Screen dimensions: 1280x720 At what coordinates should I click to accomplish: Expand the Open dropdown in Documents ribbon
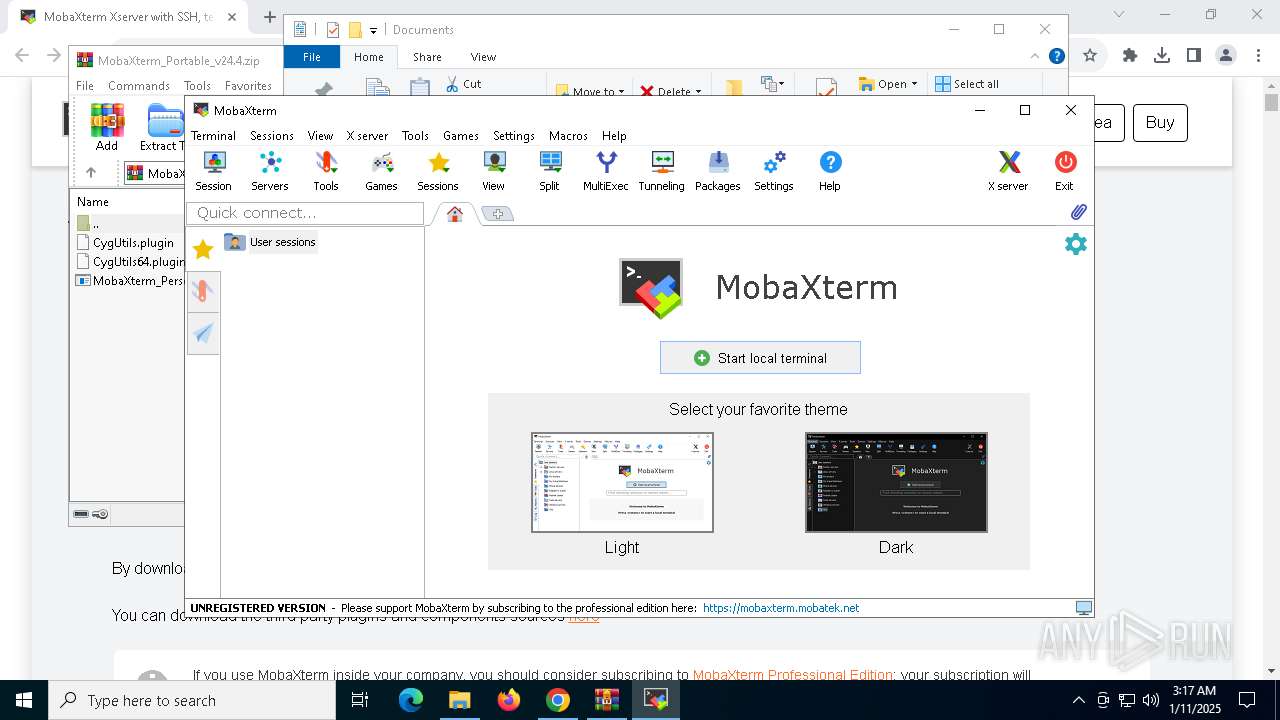click(x=914, y=84)
